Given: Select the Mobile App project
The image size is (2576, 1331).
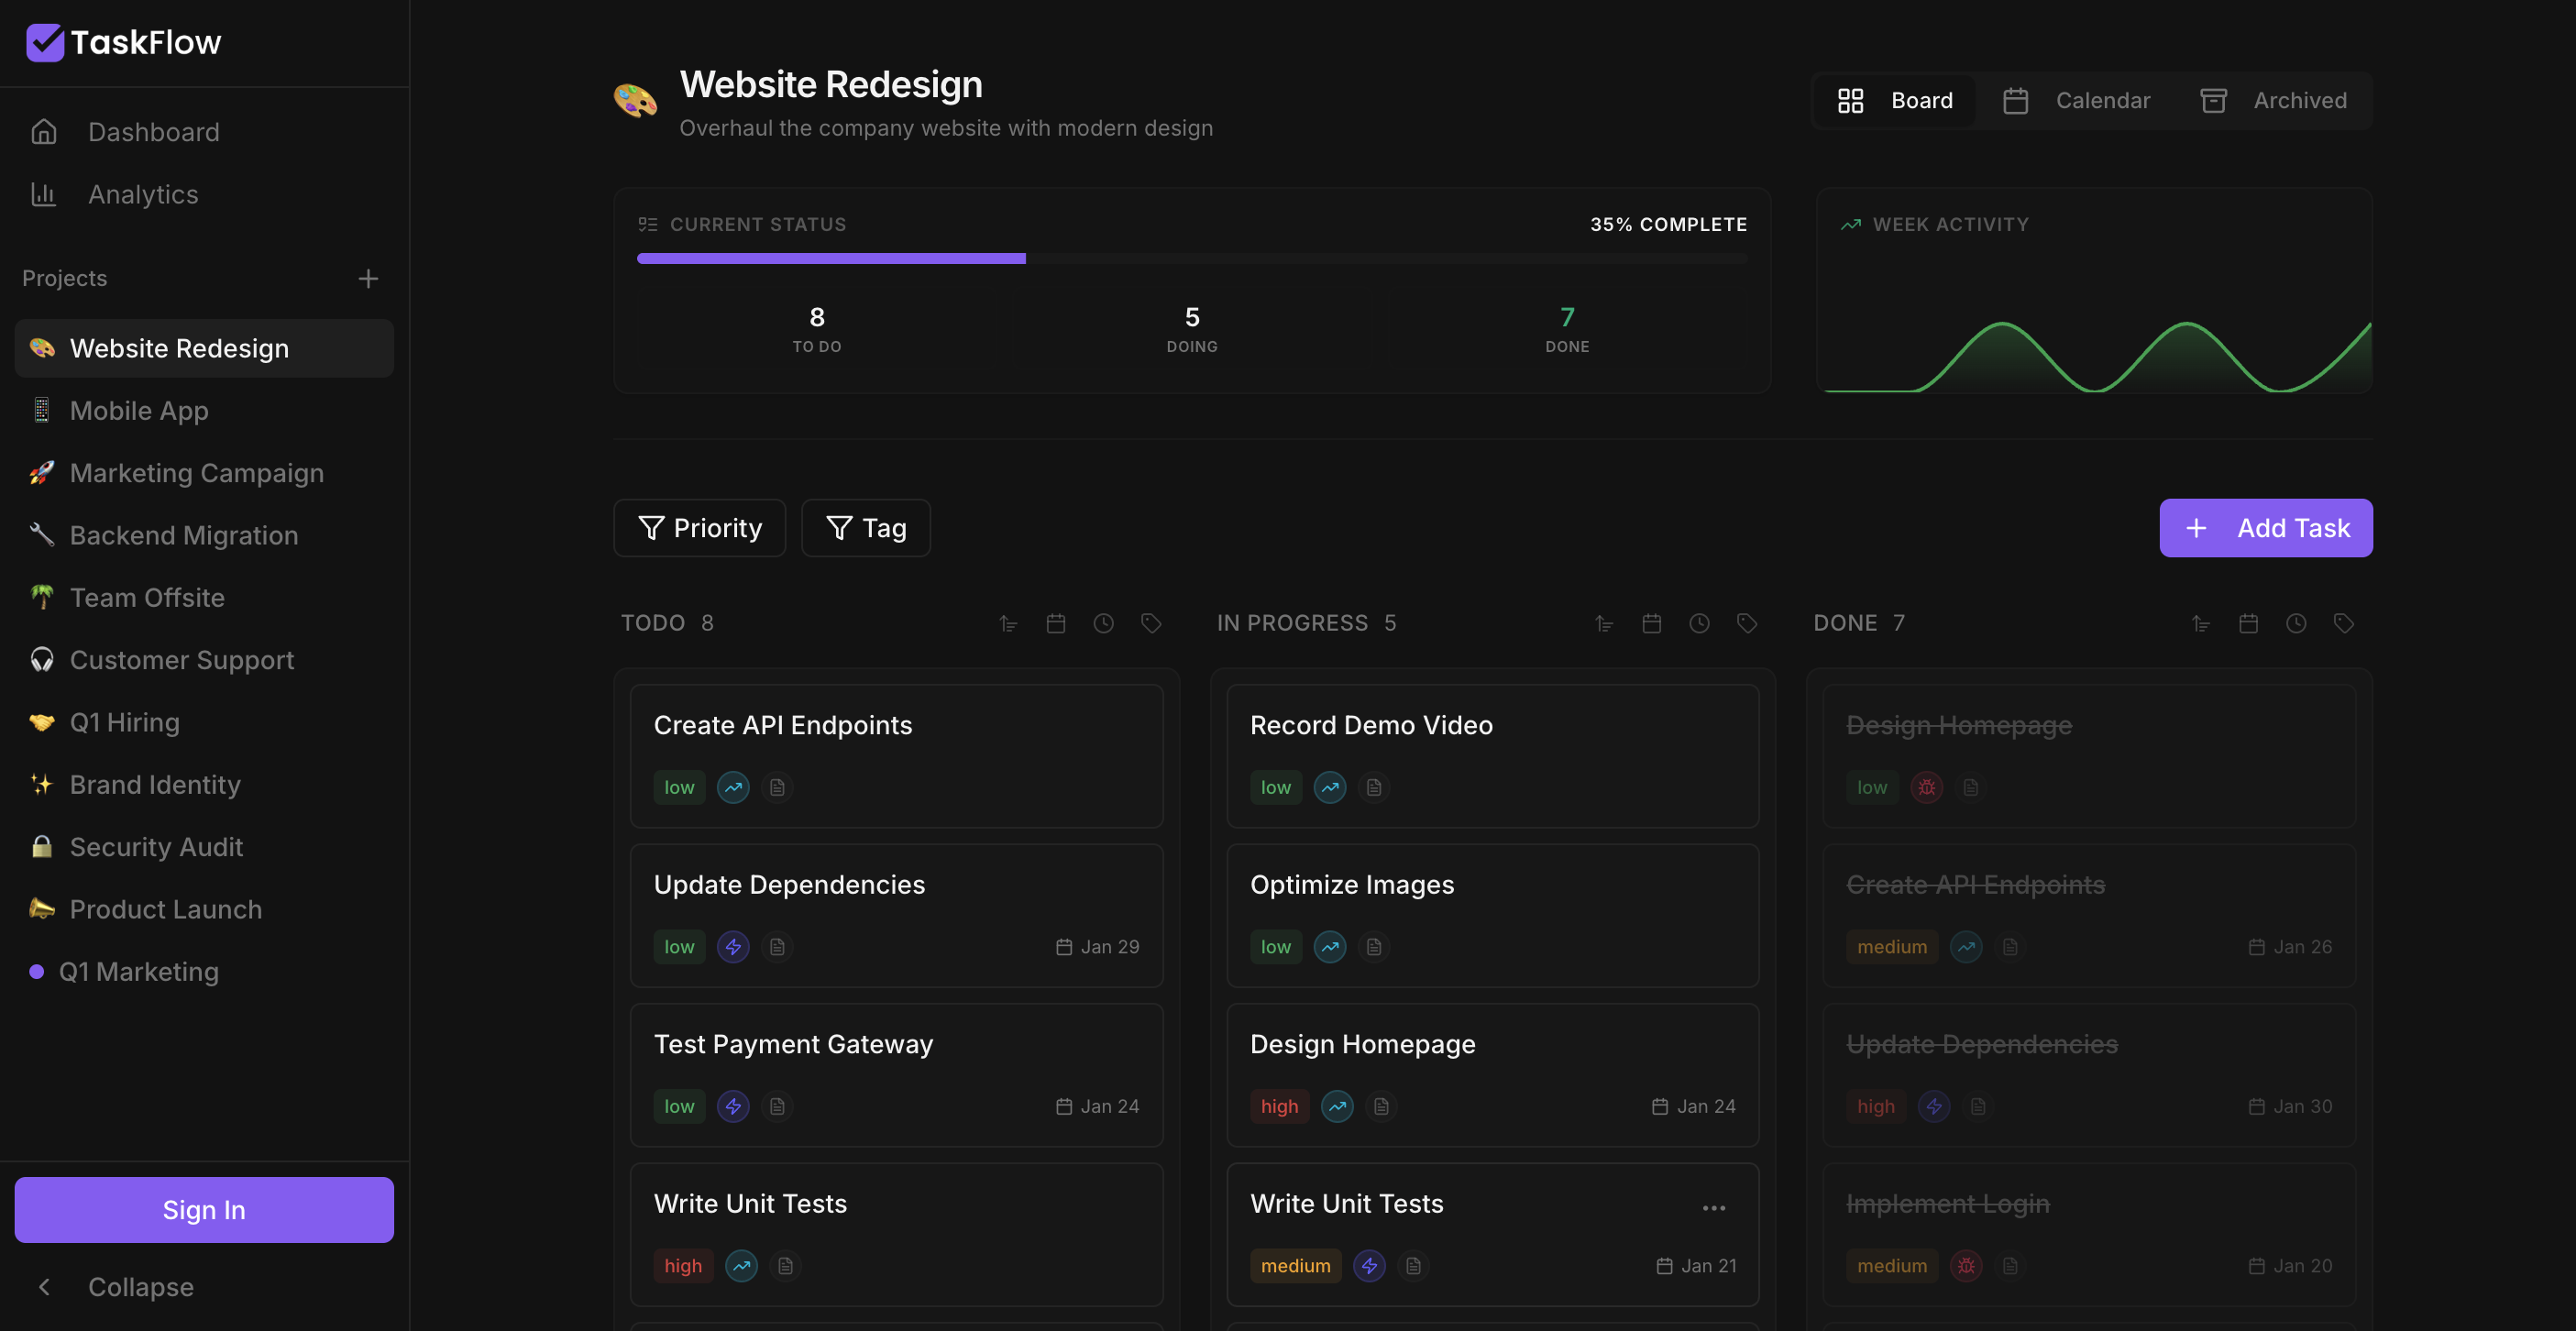Looking at the screenshot, I should point(204,410).
